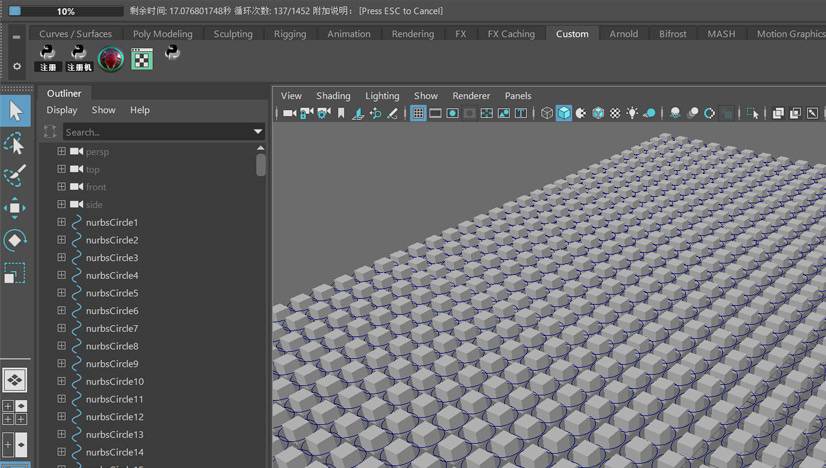Expand nurbsCircle10 in the Outliner

click(x=61, y=381)
